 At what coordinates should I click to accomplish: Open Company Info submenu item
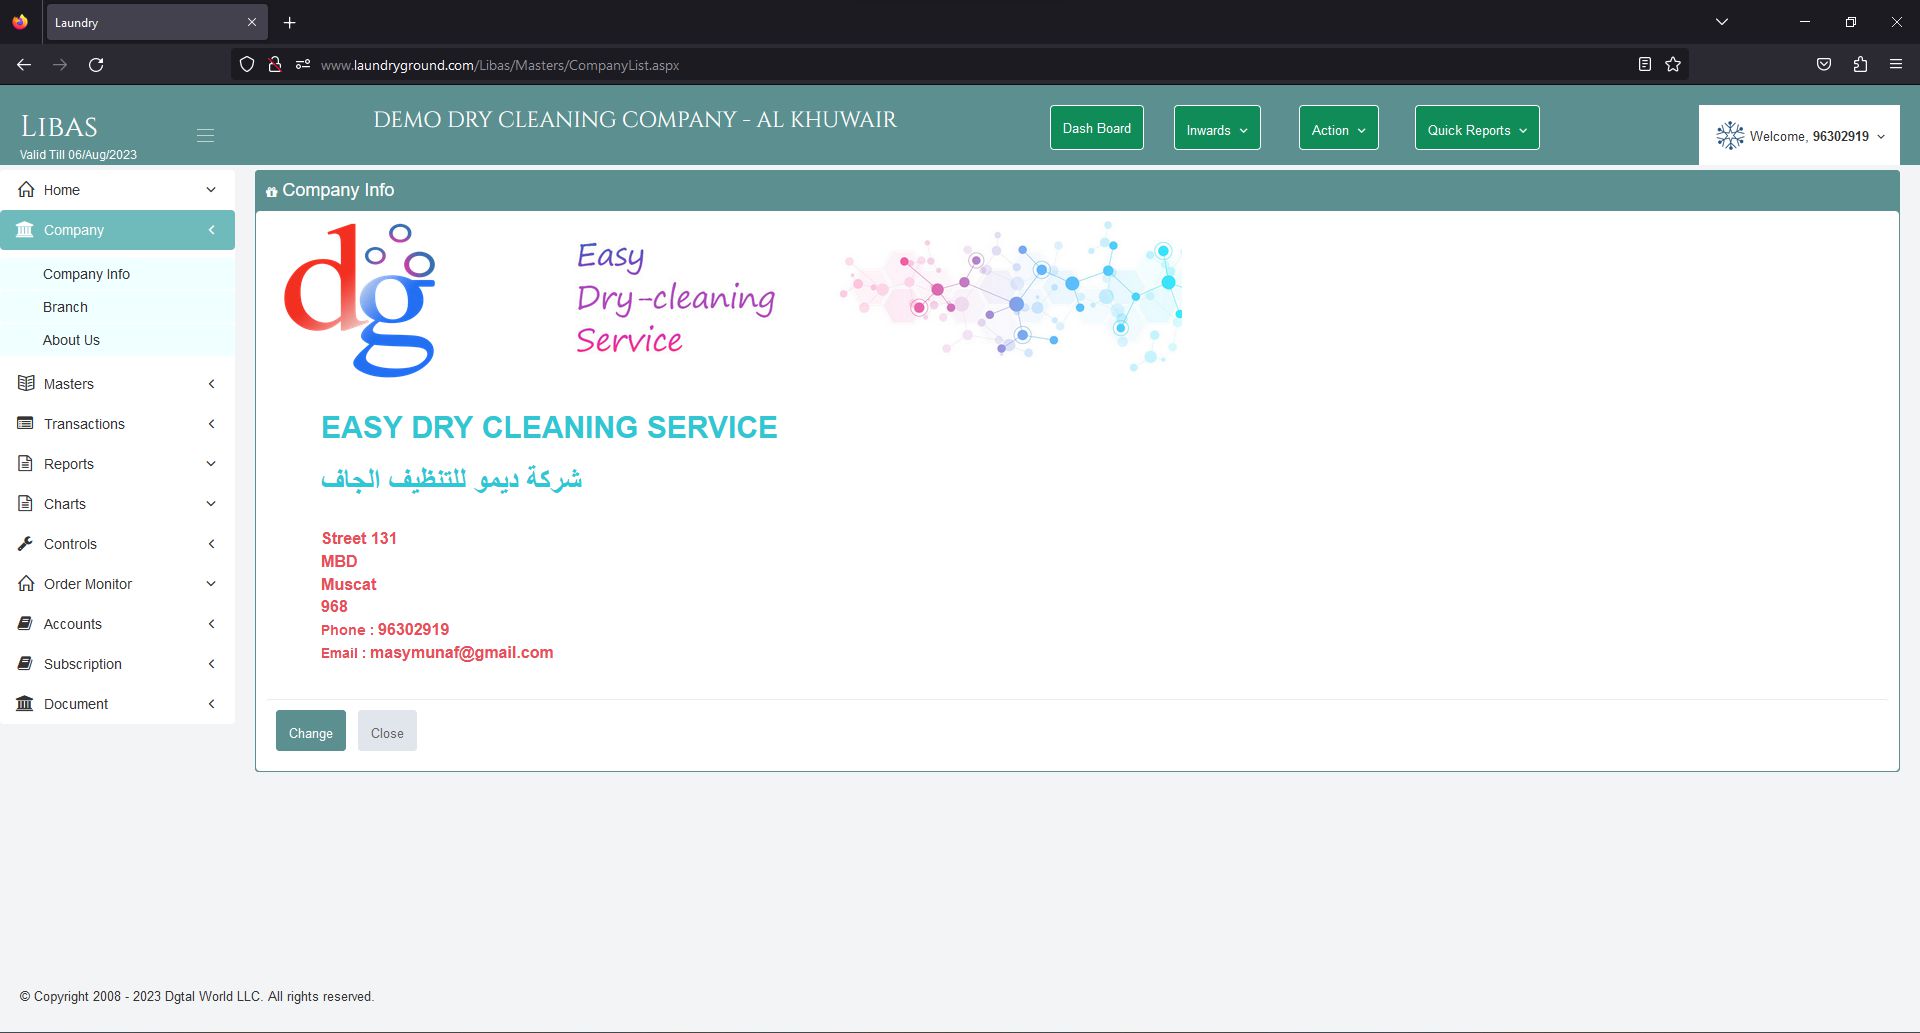[86, 274]
